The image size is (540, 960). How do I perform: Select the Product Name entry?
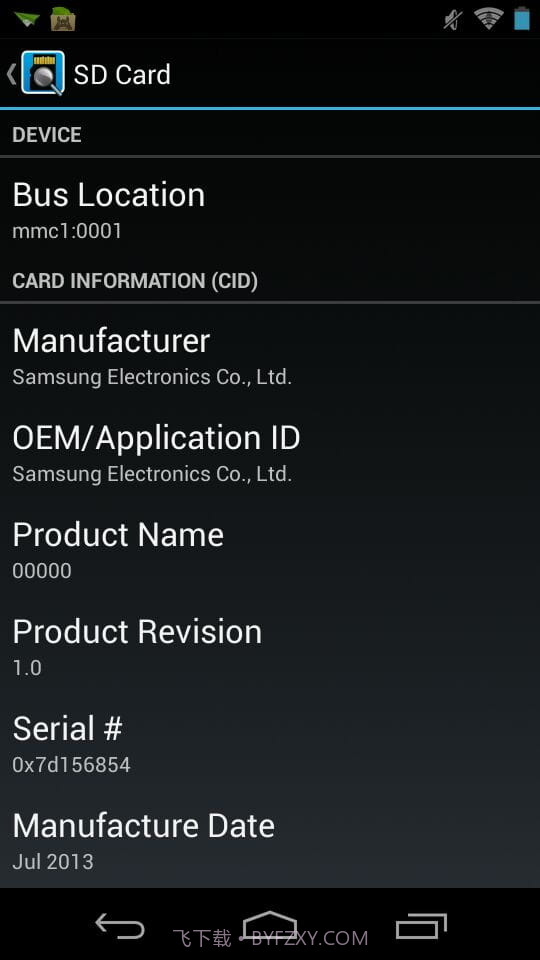270,551
